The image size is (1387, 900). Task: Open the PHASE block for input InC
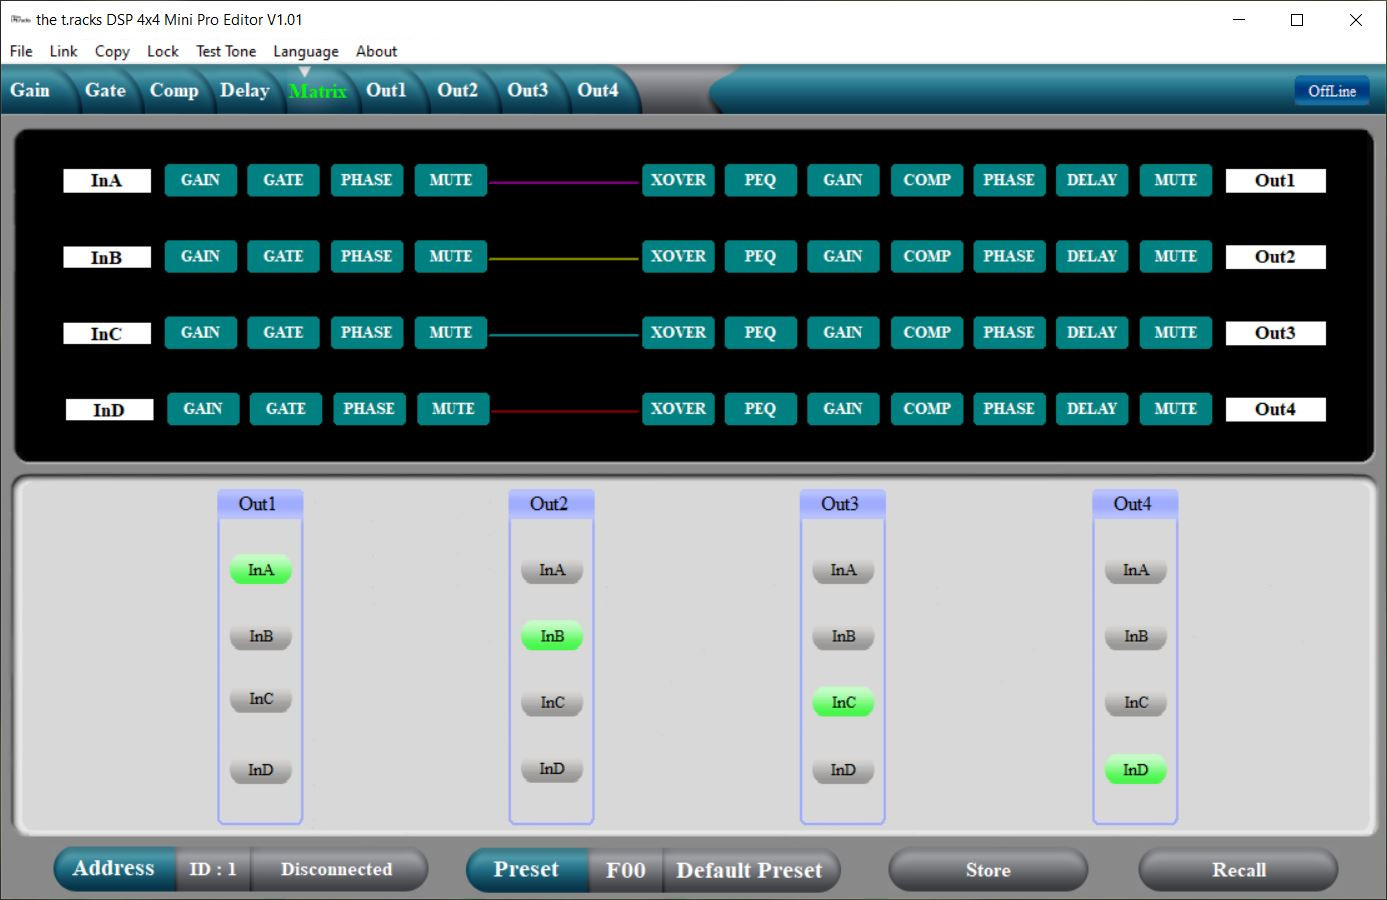point(366,332)
